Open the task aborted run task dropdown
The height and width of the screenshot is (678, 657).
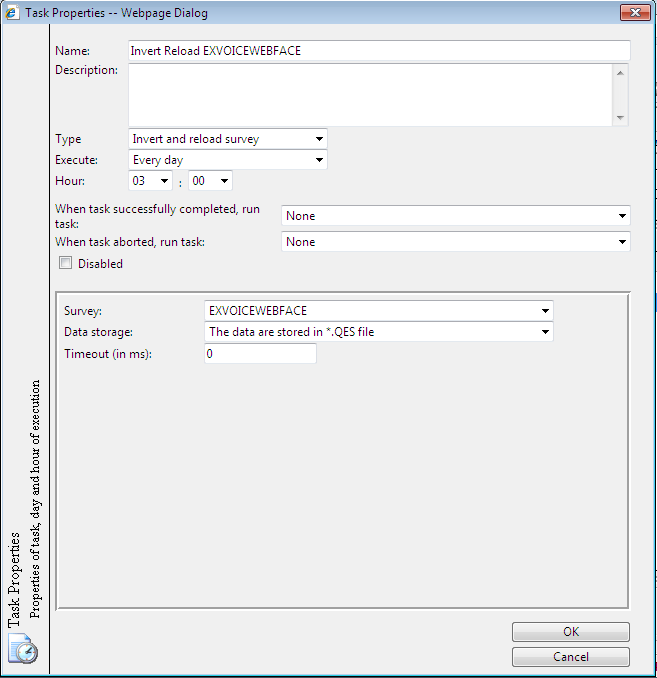point(456,242)
